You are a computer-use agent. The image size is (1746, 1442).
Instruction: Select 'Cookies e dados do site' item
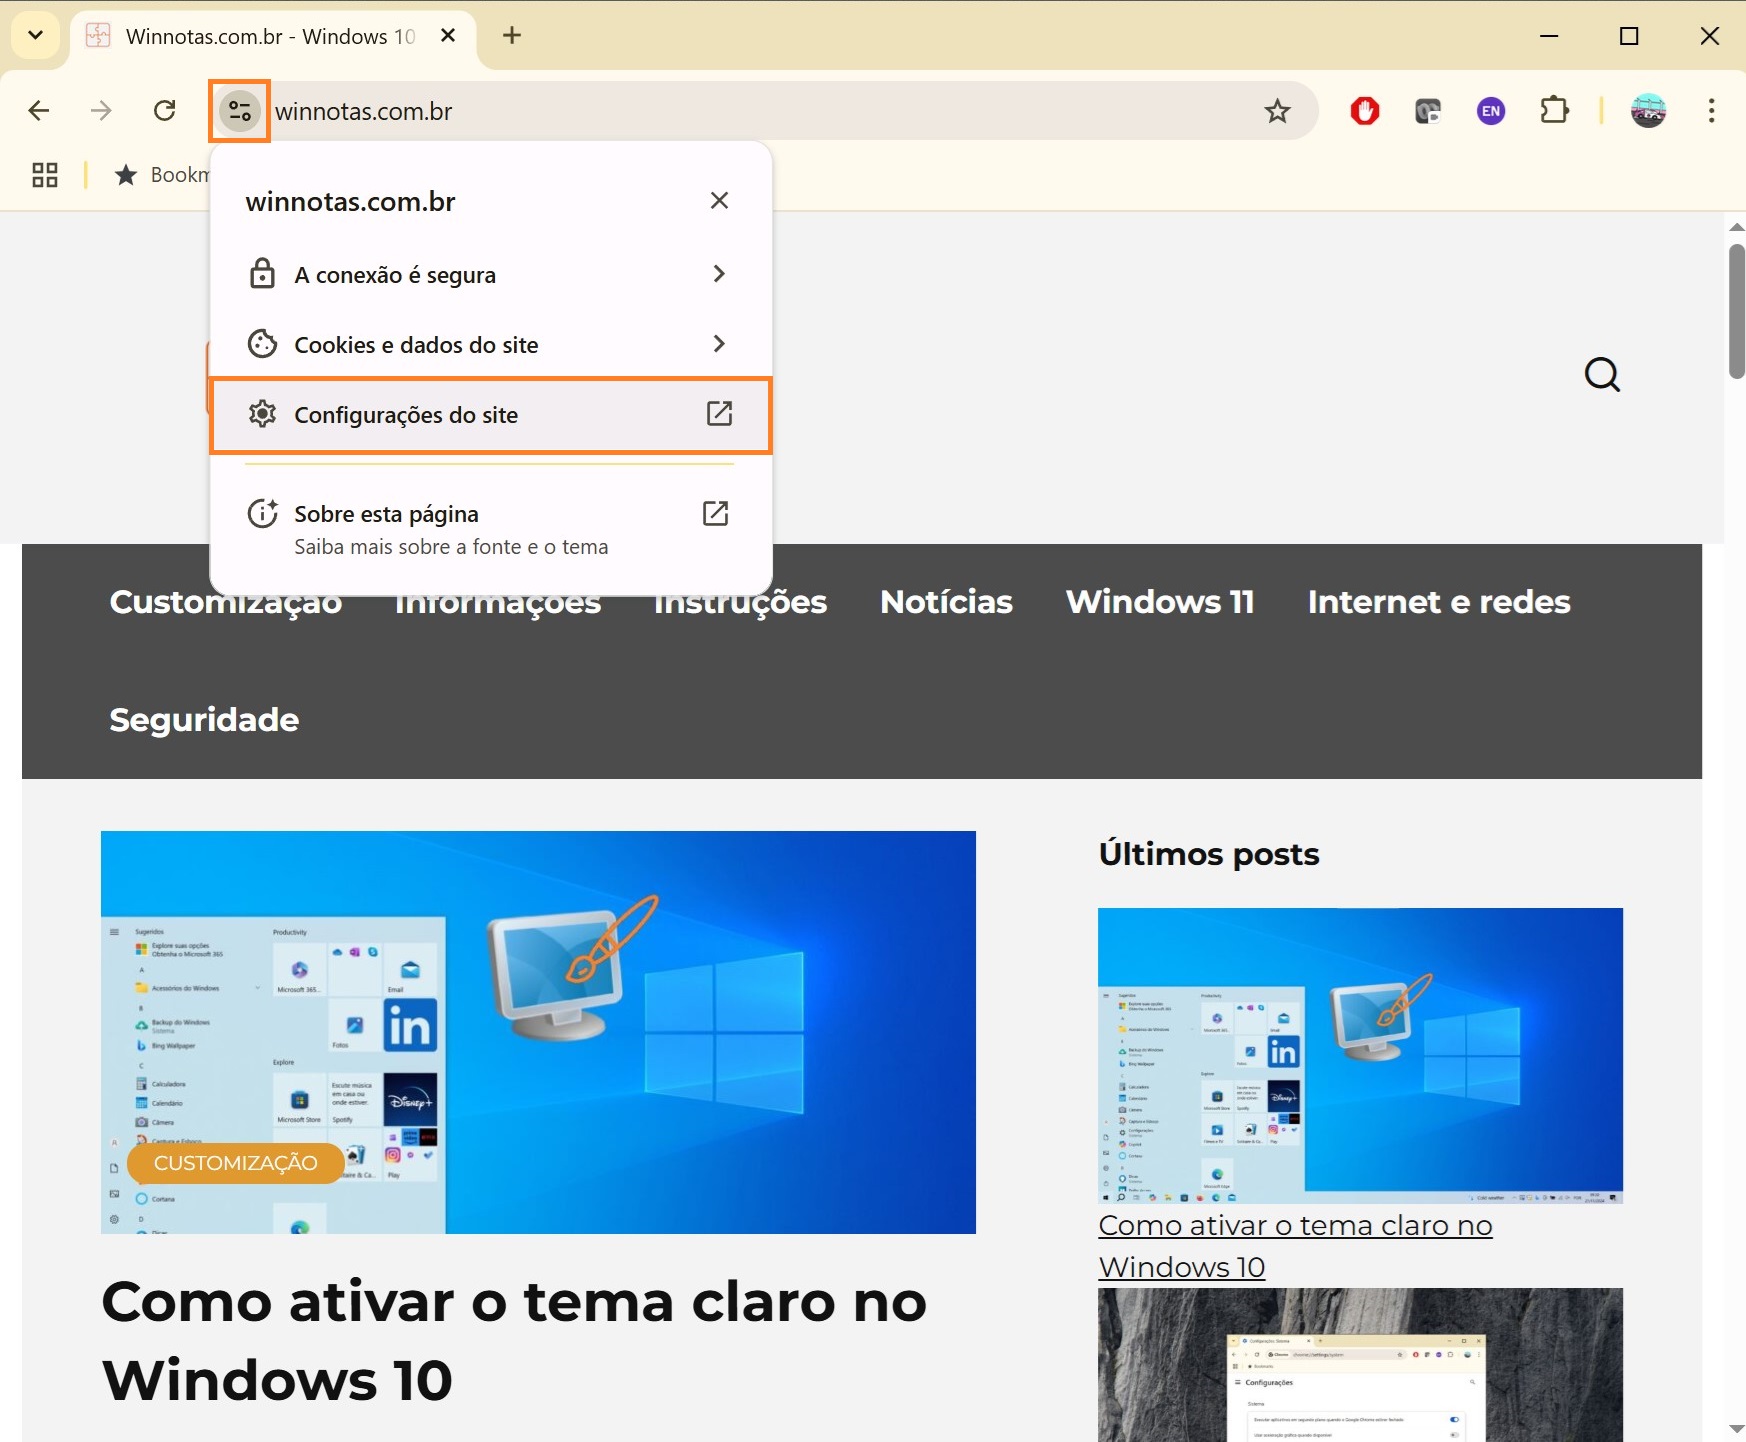coord(490,344)
